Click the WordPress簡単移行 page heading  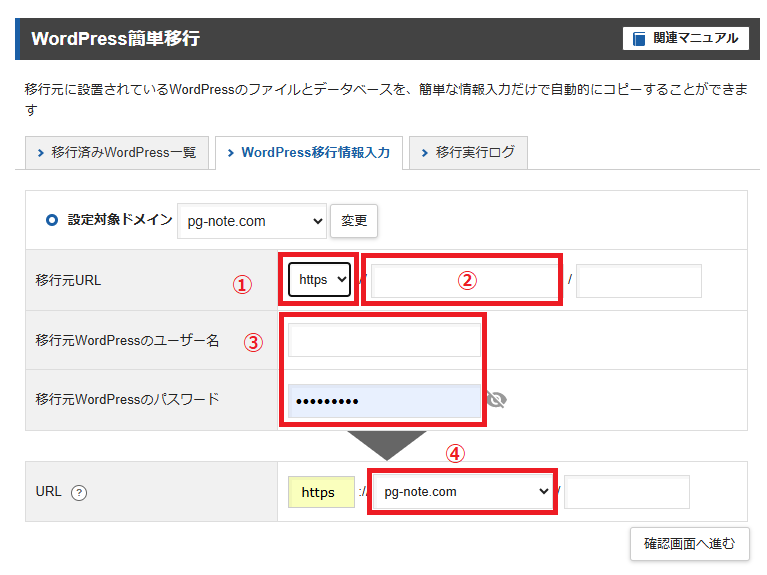coord(115,39)
